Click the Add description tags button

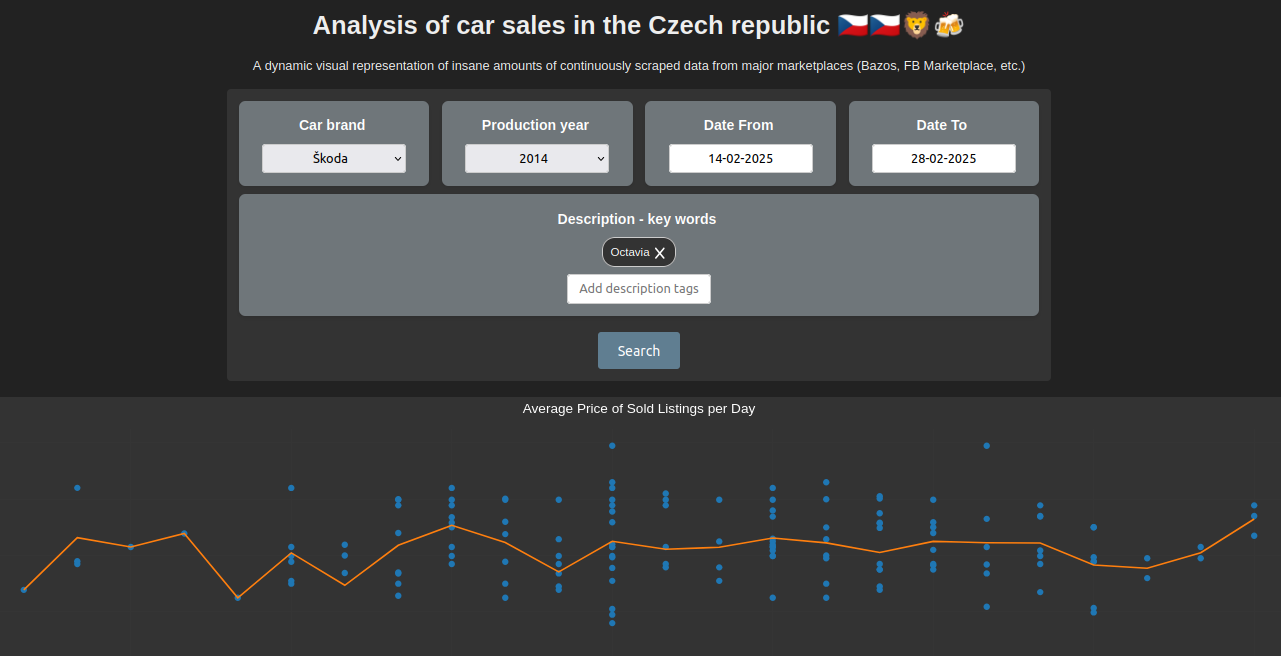638,288
